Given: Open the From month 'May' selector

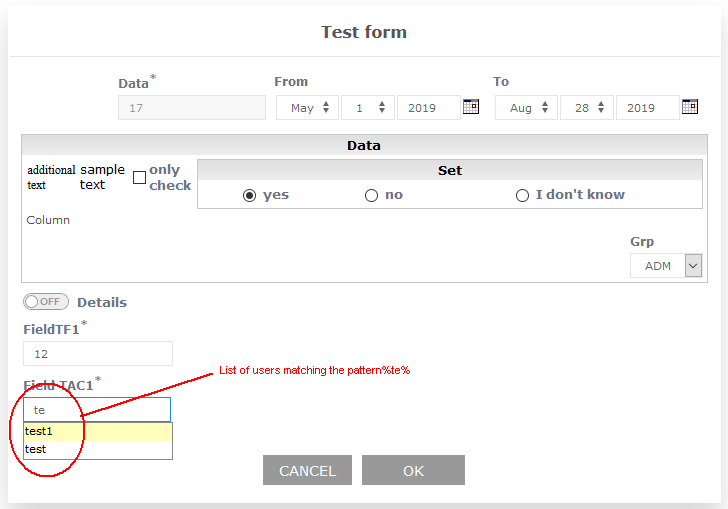Looking at the screenshot, I should [307, 108].
